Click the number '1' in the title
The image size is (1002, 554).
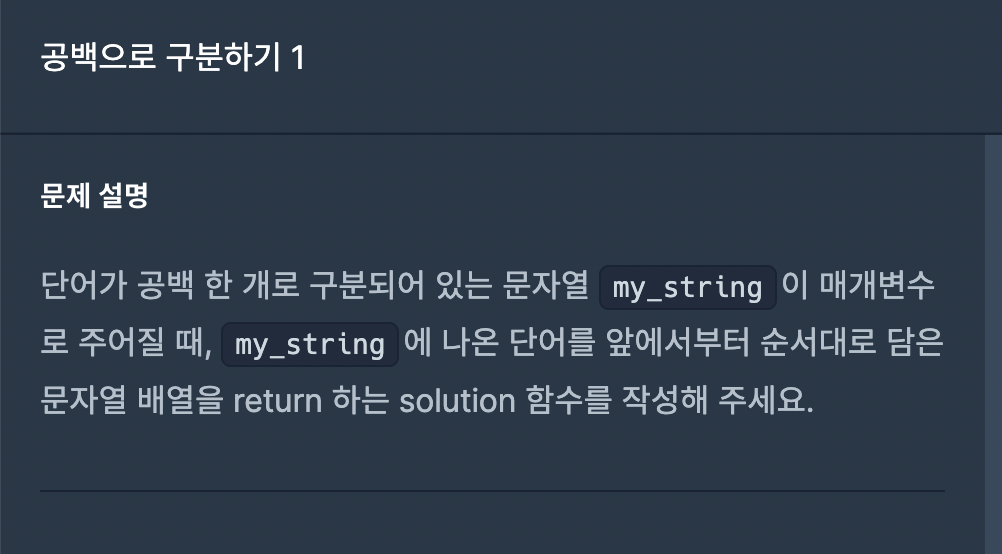click(x=298, y=58)
